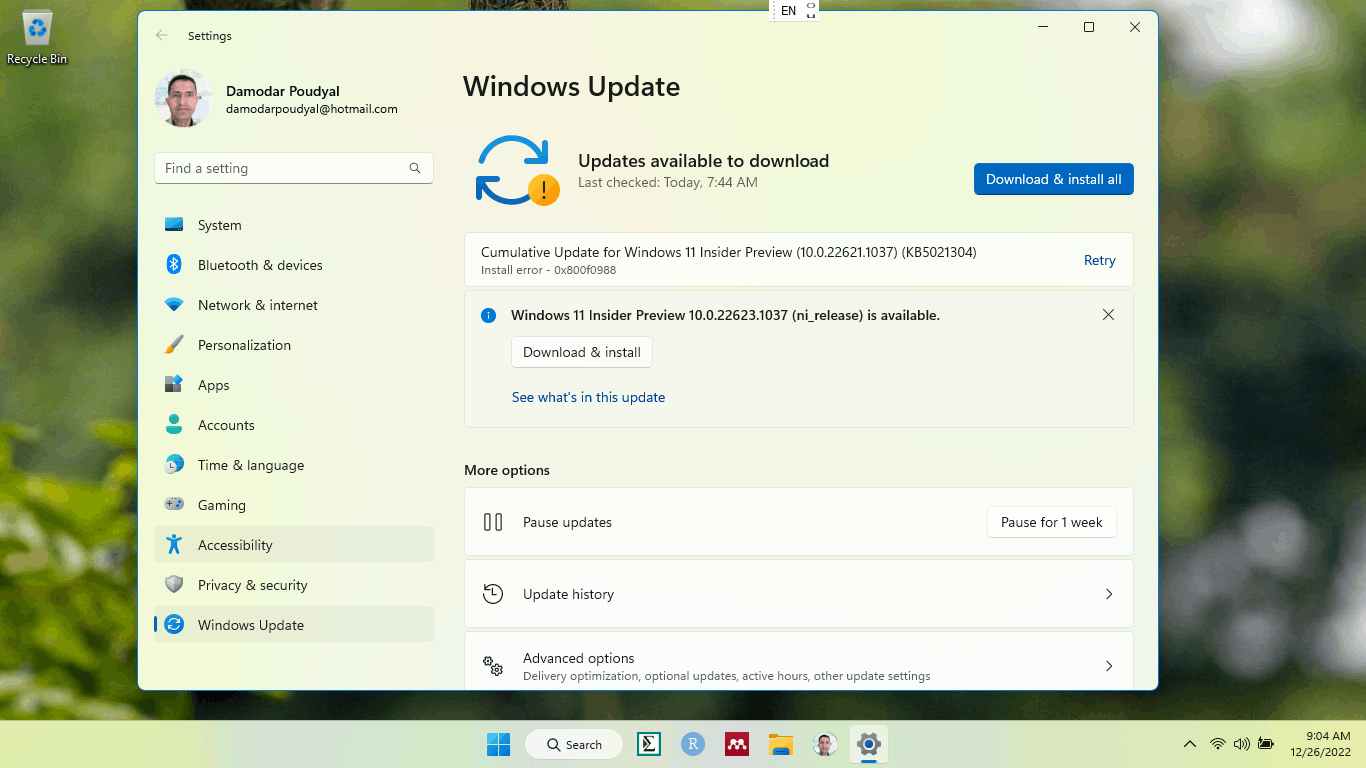The height and width of the screenshot is (768, 1366).
Task: Click the Pause updates pause icon
Action: [x=493, y=522]
